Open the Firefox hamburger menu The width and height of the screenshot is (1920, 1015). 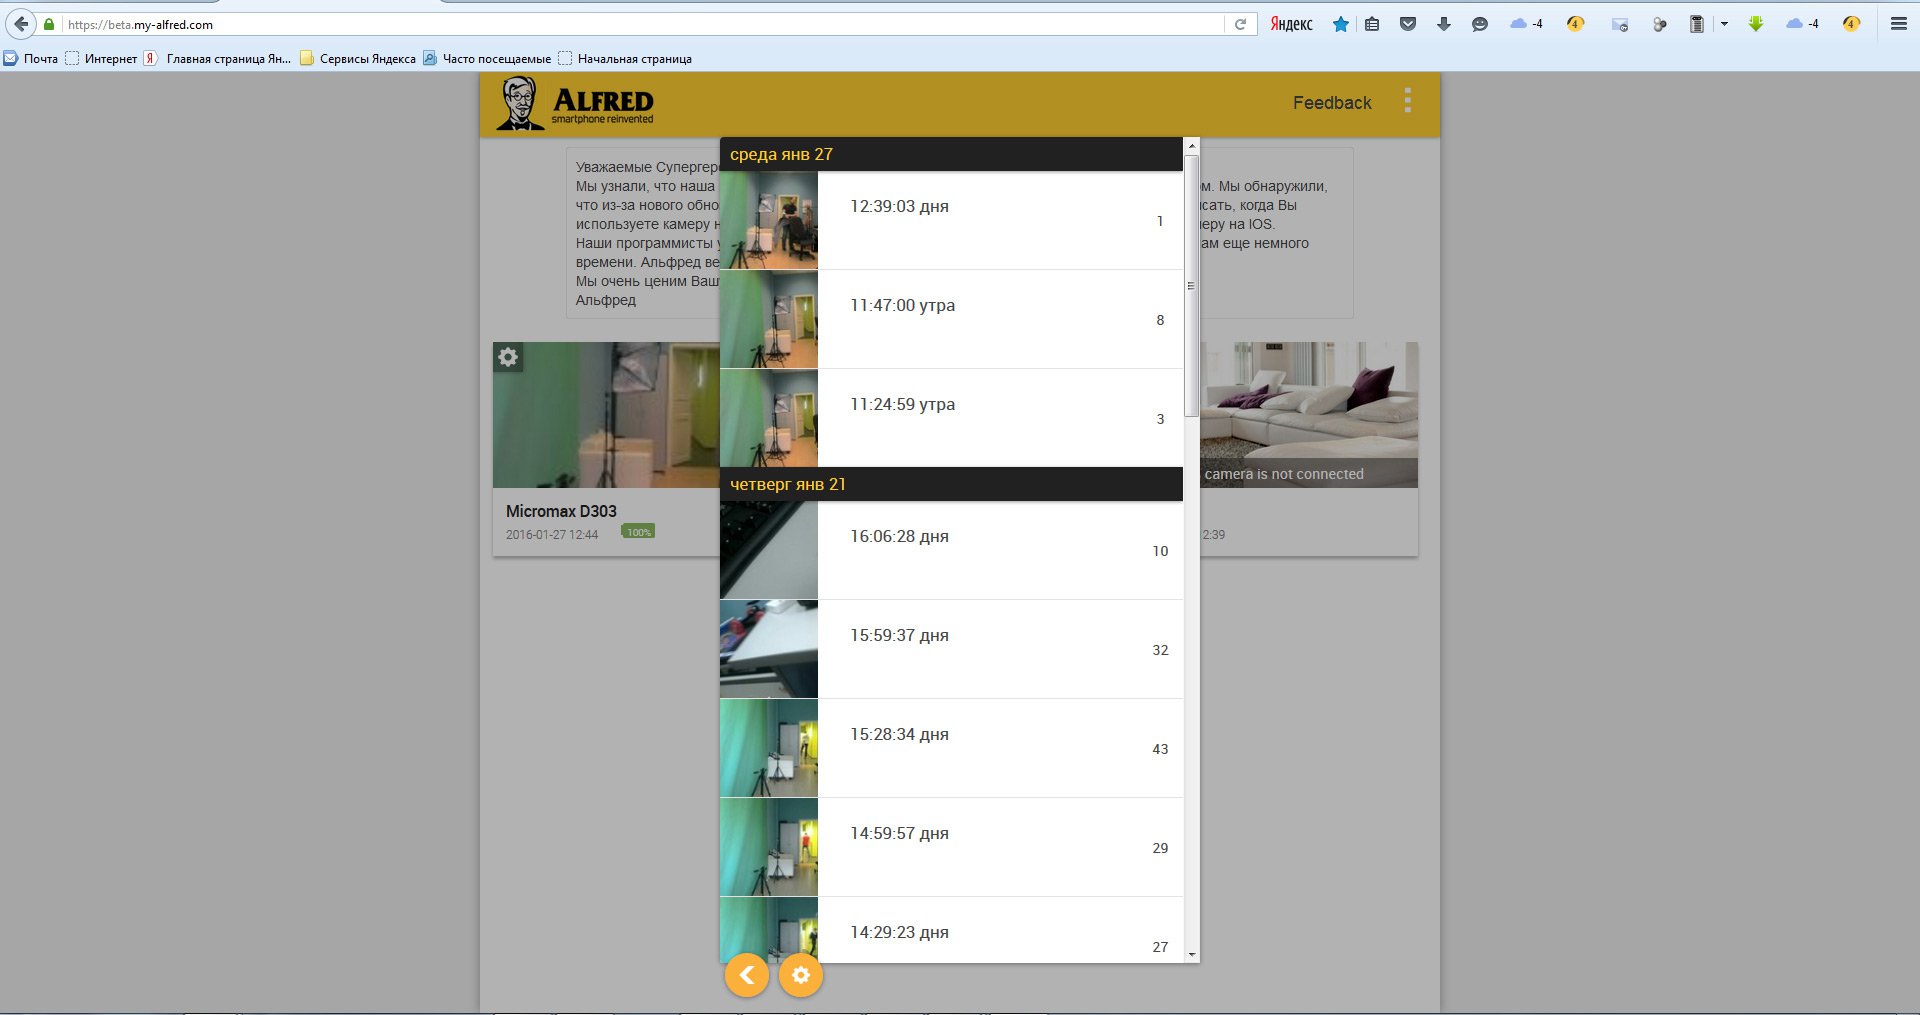click(x=1898, y=24)
